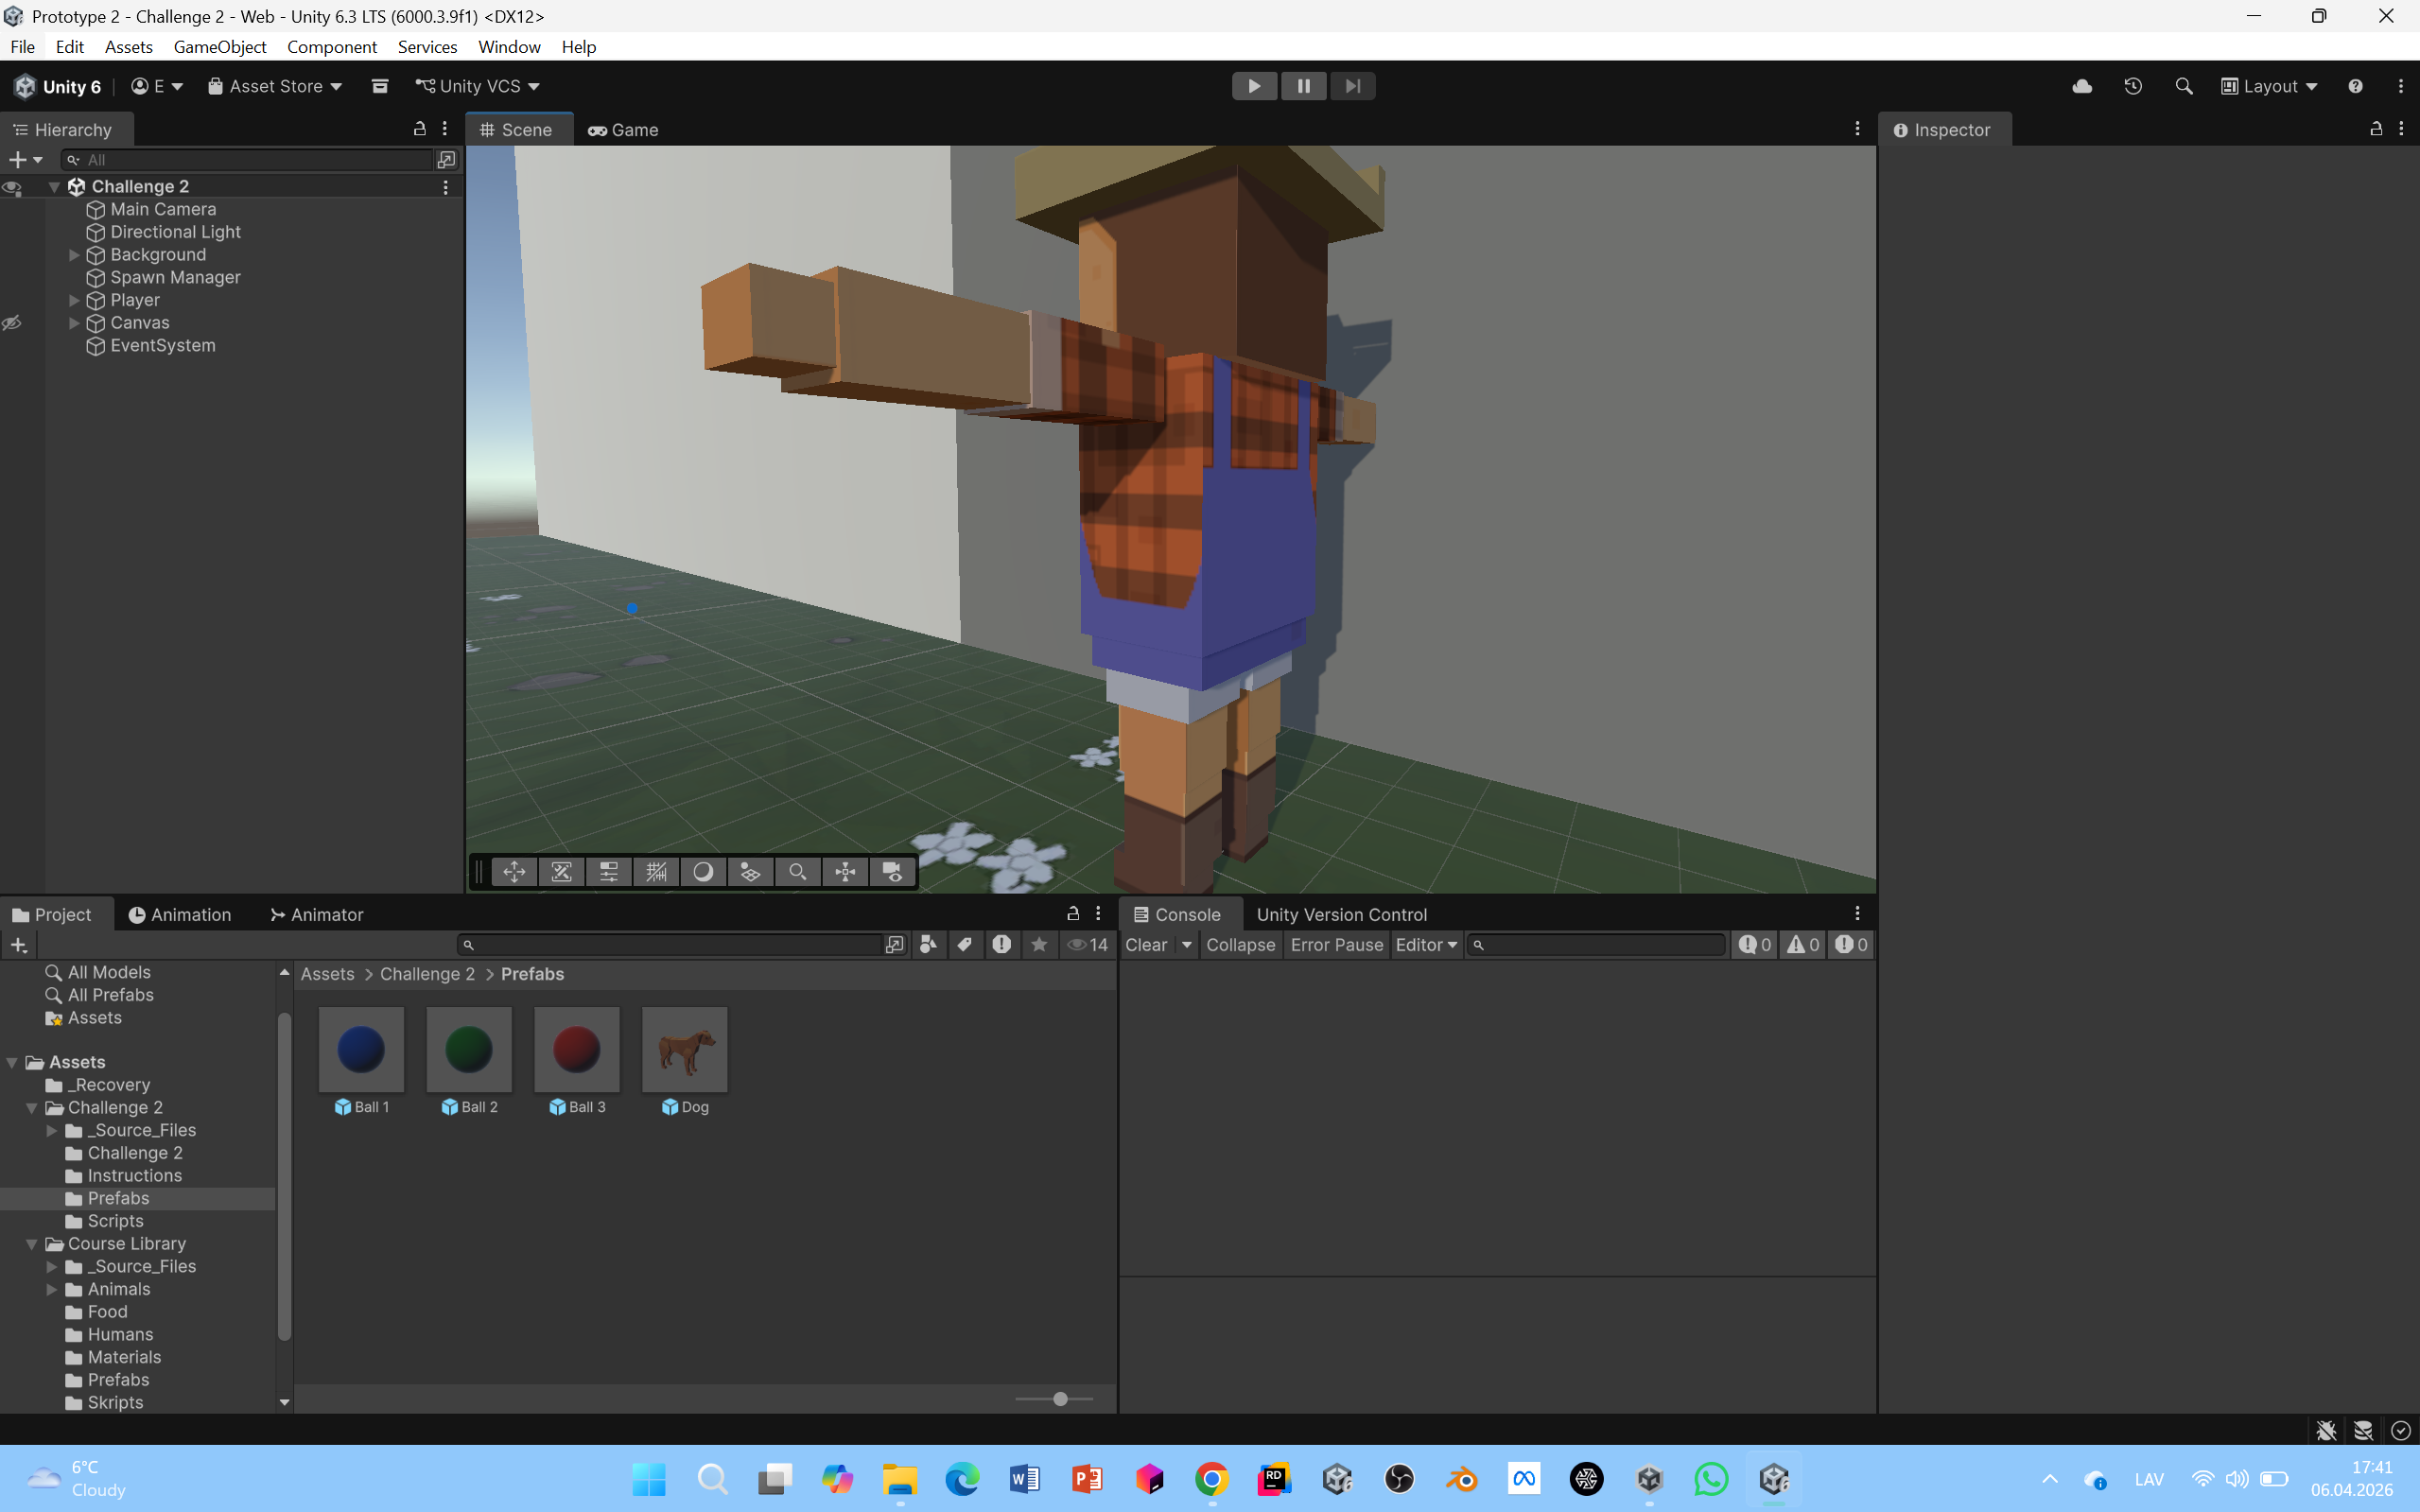Select the Dog prefab thumbnail
The image size is (2420, 1512).
pyautogui.click(x=684, y=1049)
